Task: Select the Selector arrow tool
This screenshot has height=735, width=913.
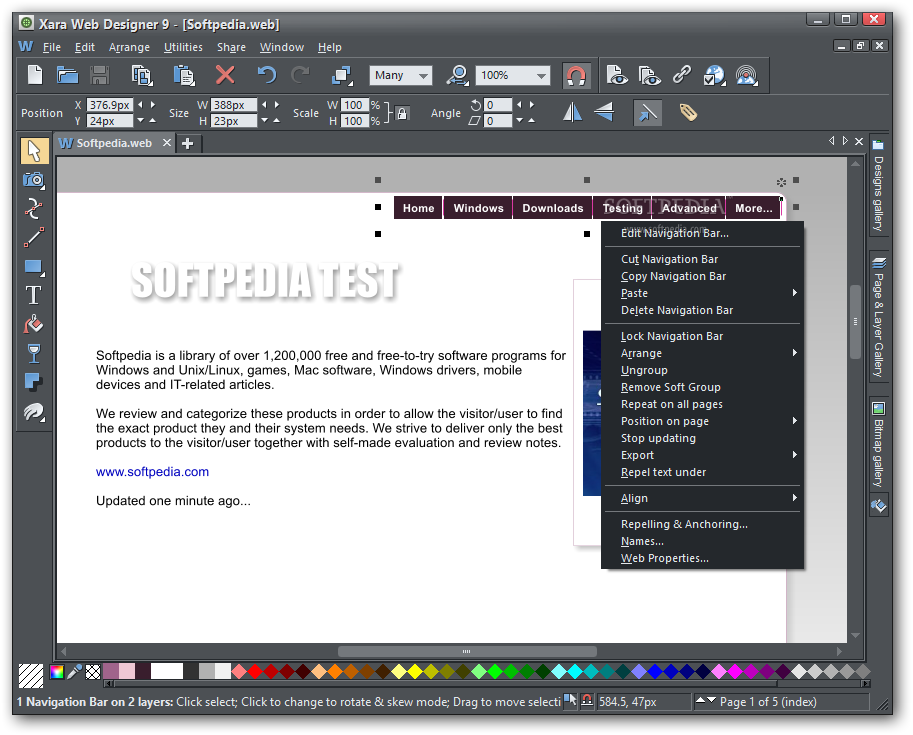Action: pos(34,151)
